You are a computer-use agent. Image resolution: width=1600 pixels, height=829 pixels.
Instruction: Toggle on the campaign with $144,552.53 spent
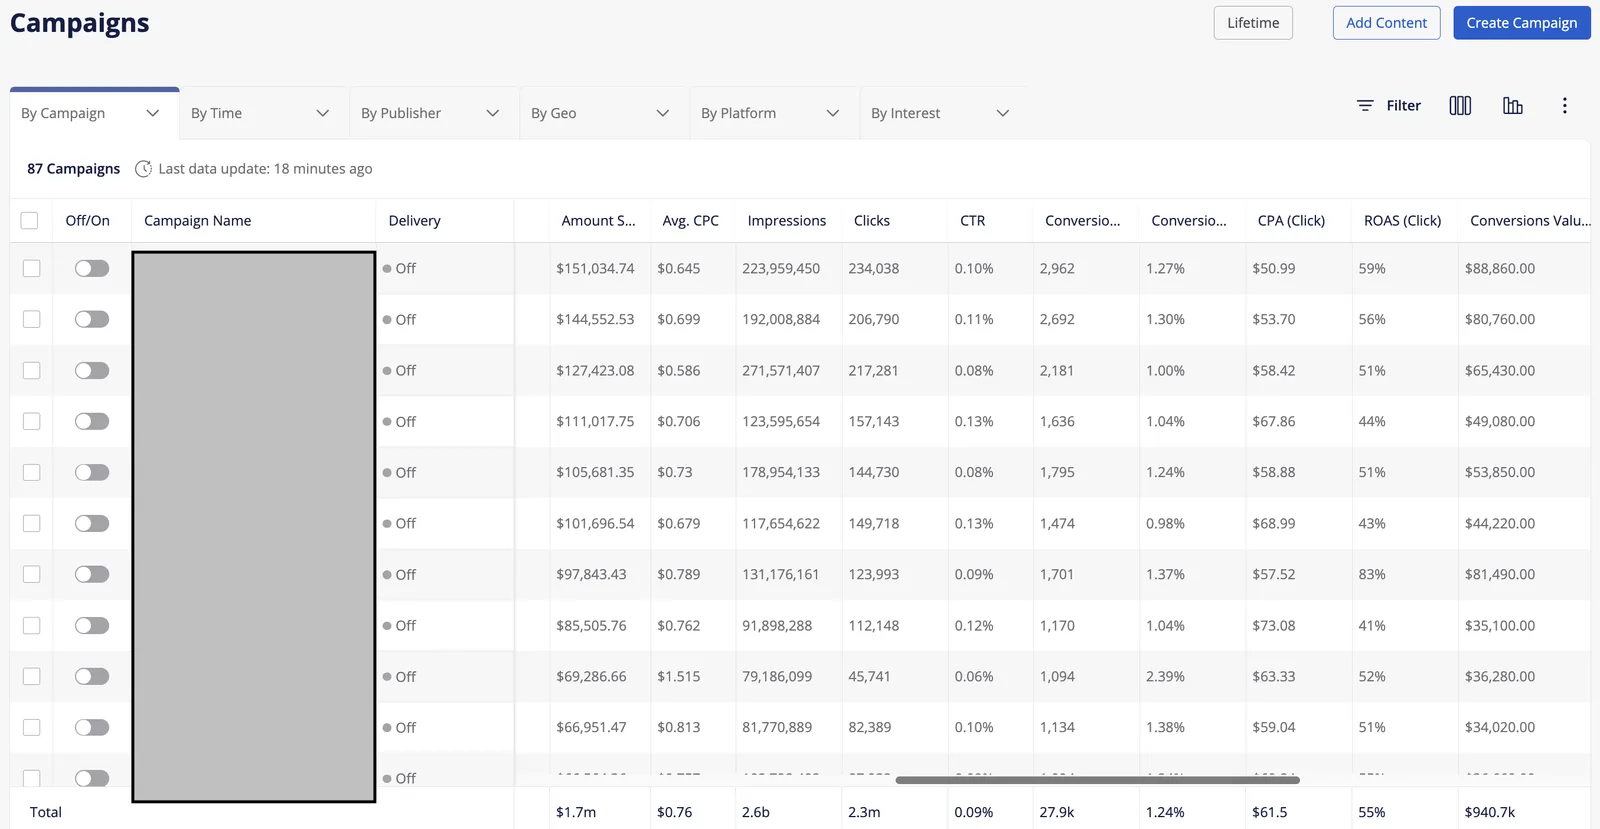92,319
